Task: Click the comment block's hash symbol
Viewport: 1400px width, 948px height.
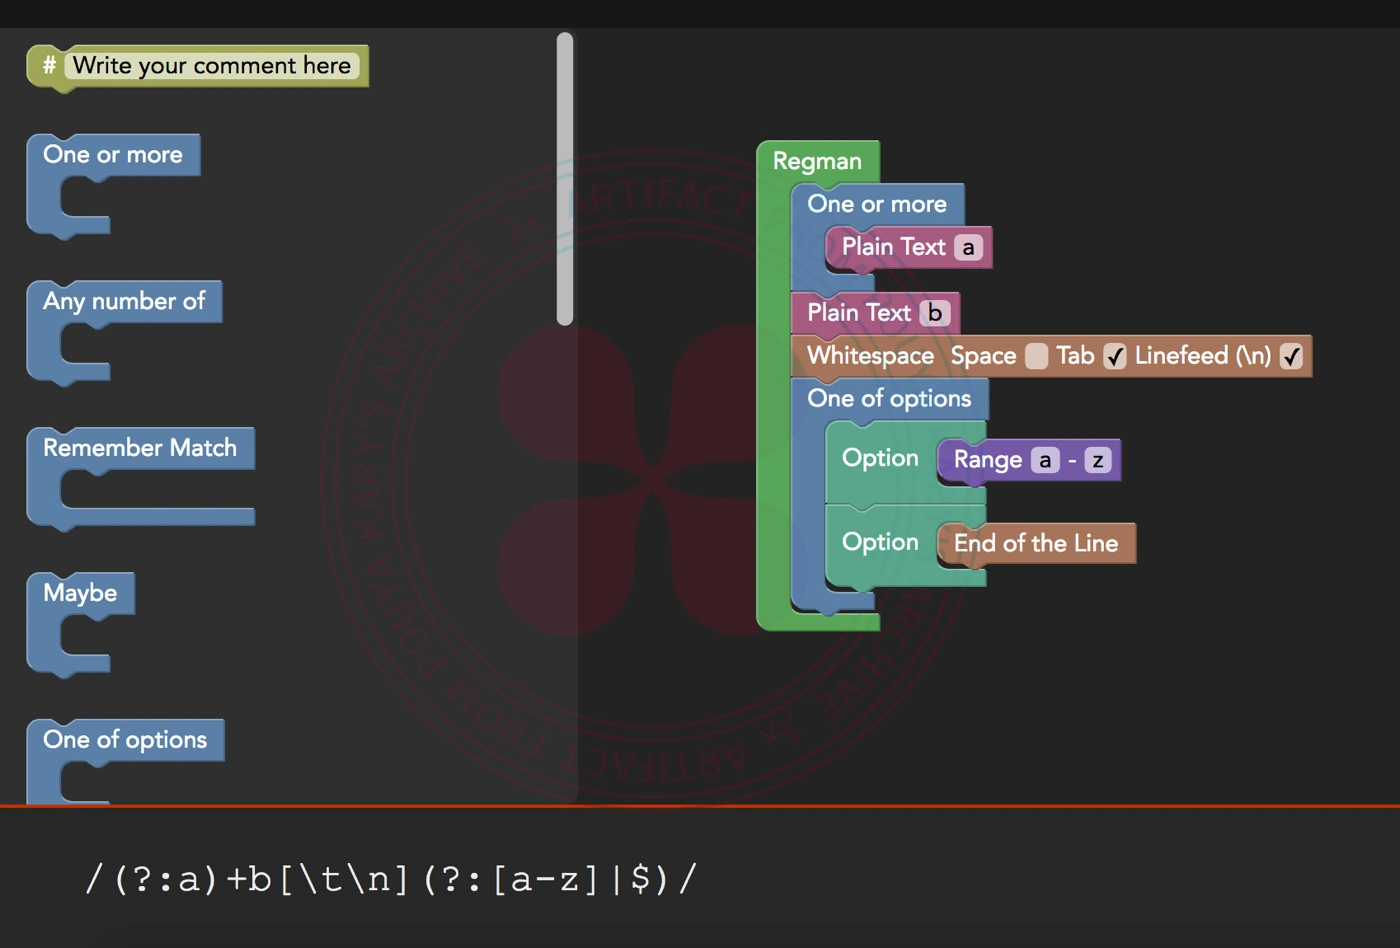Action: [48, 66]
